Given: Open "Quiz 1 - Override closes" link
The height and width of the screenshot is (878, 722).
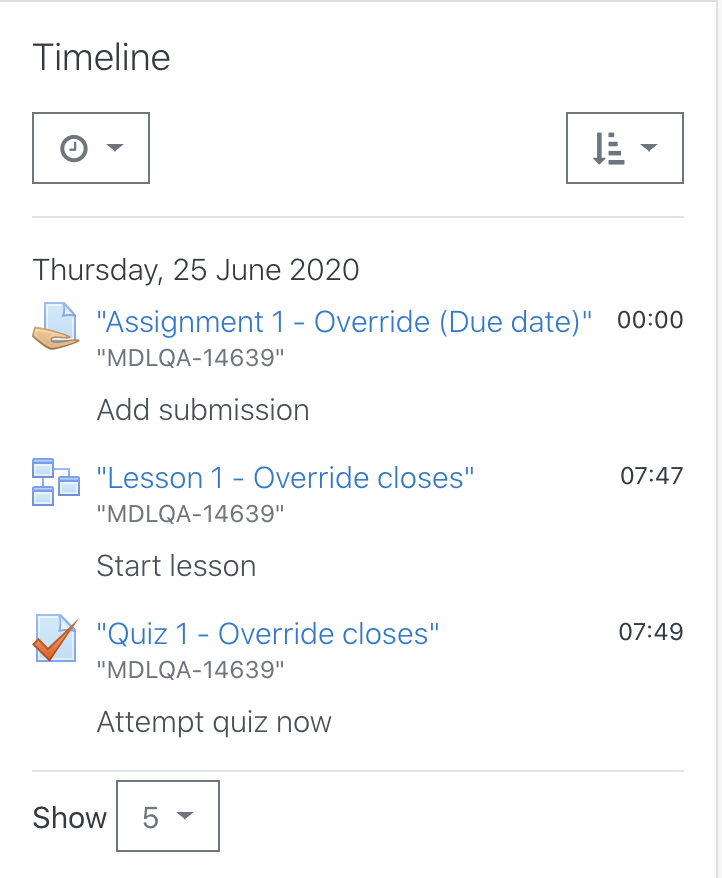Looking at the screenshot, I should pyautogui.click(x=268, y=634).
